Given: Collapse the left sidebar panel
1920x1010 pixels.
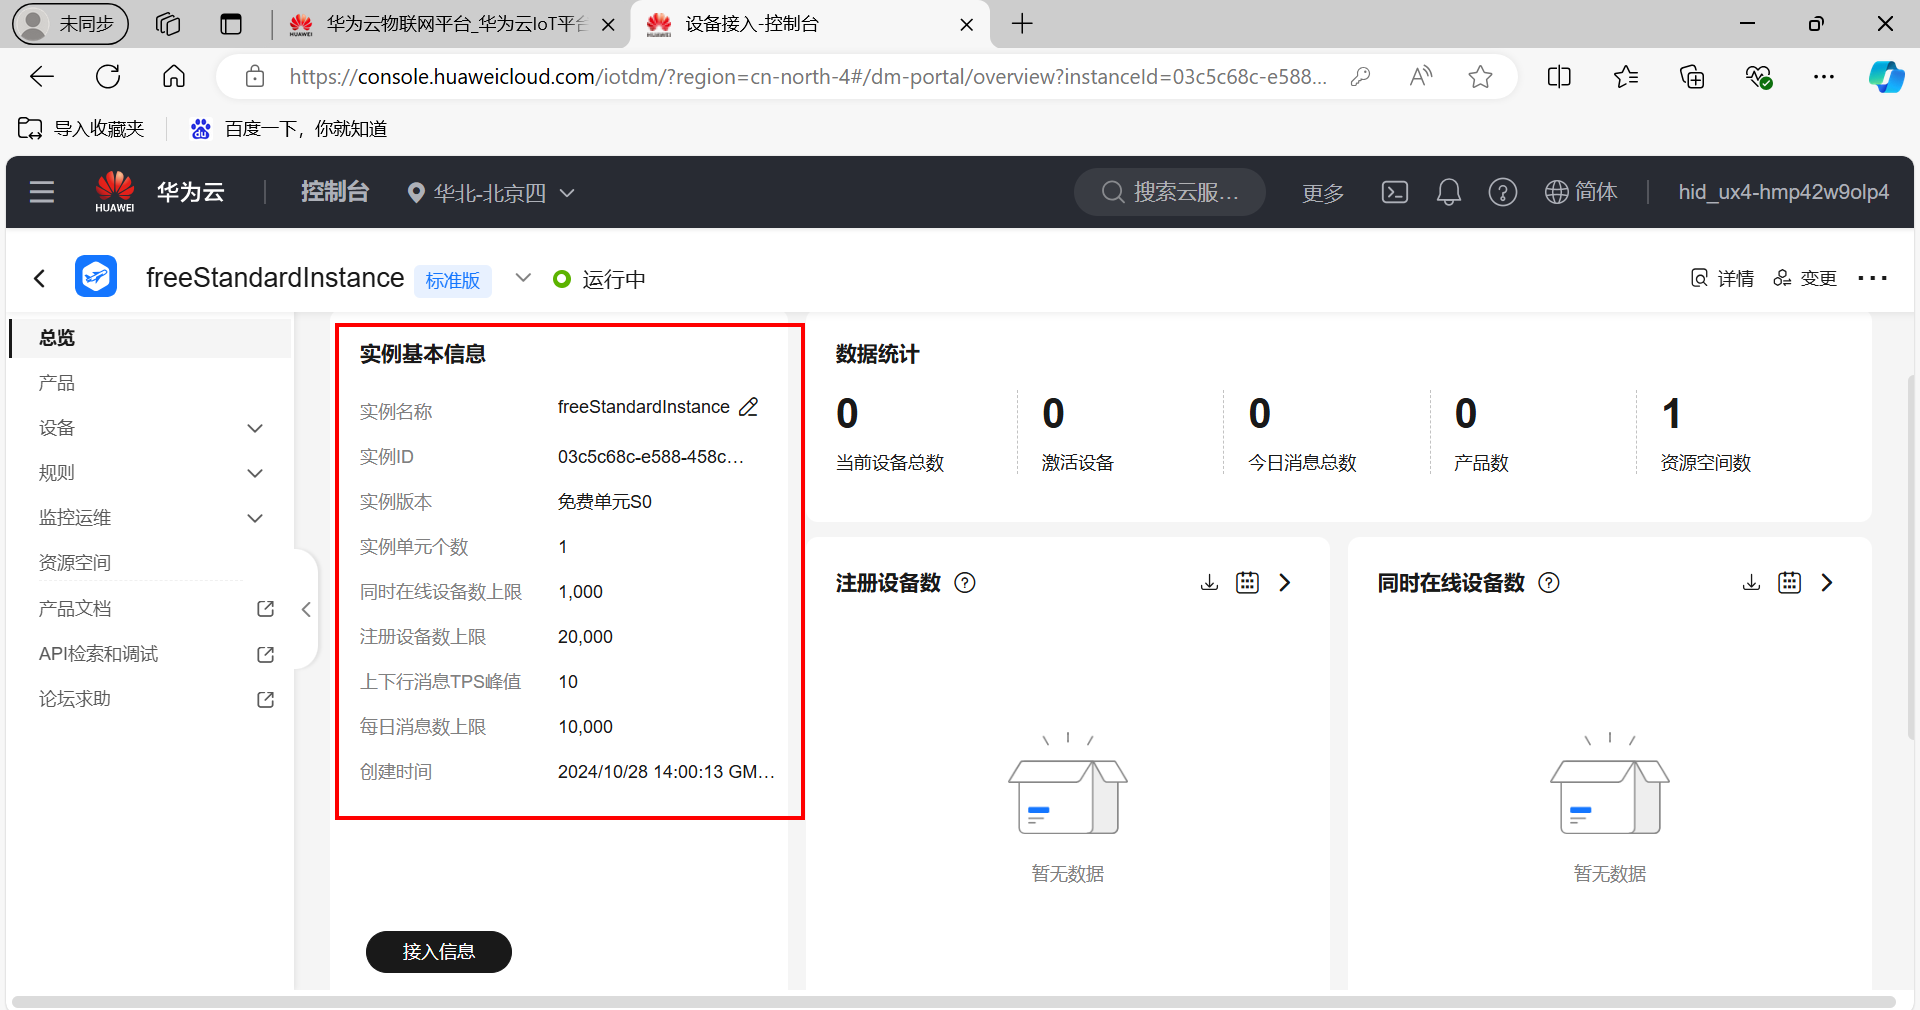Looking at the screenshot, I should [306, 609].
